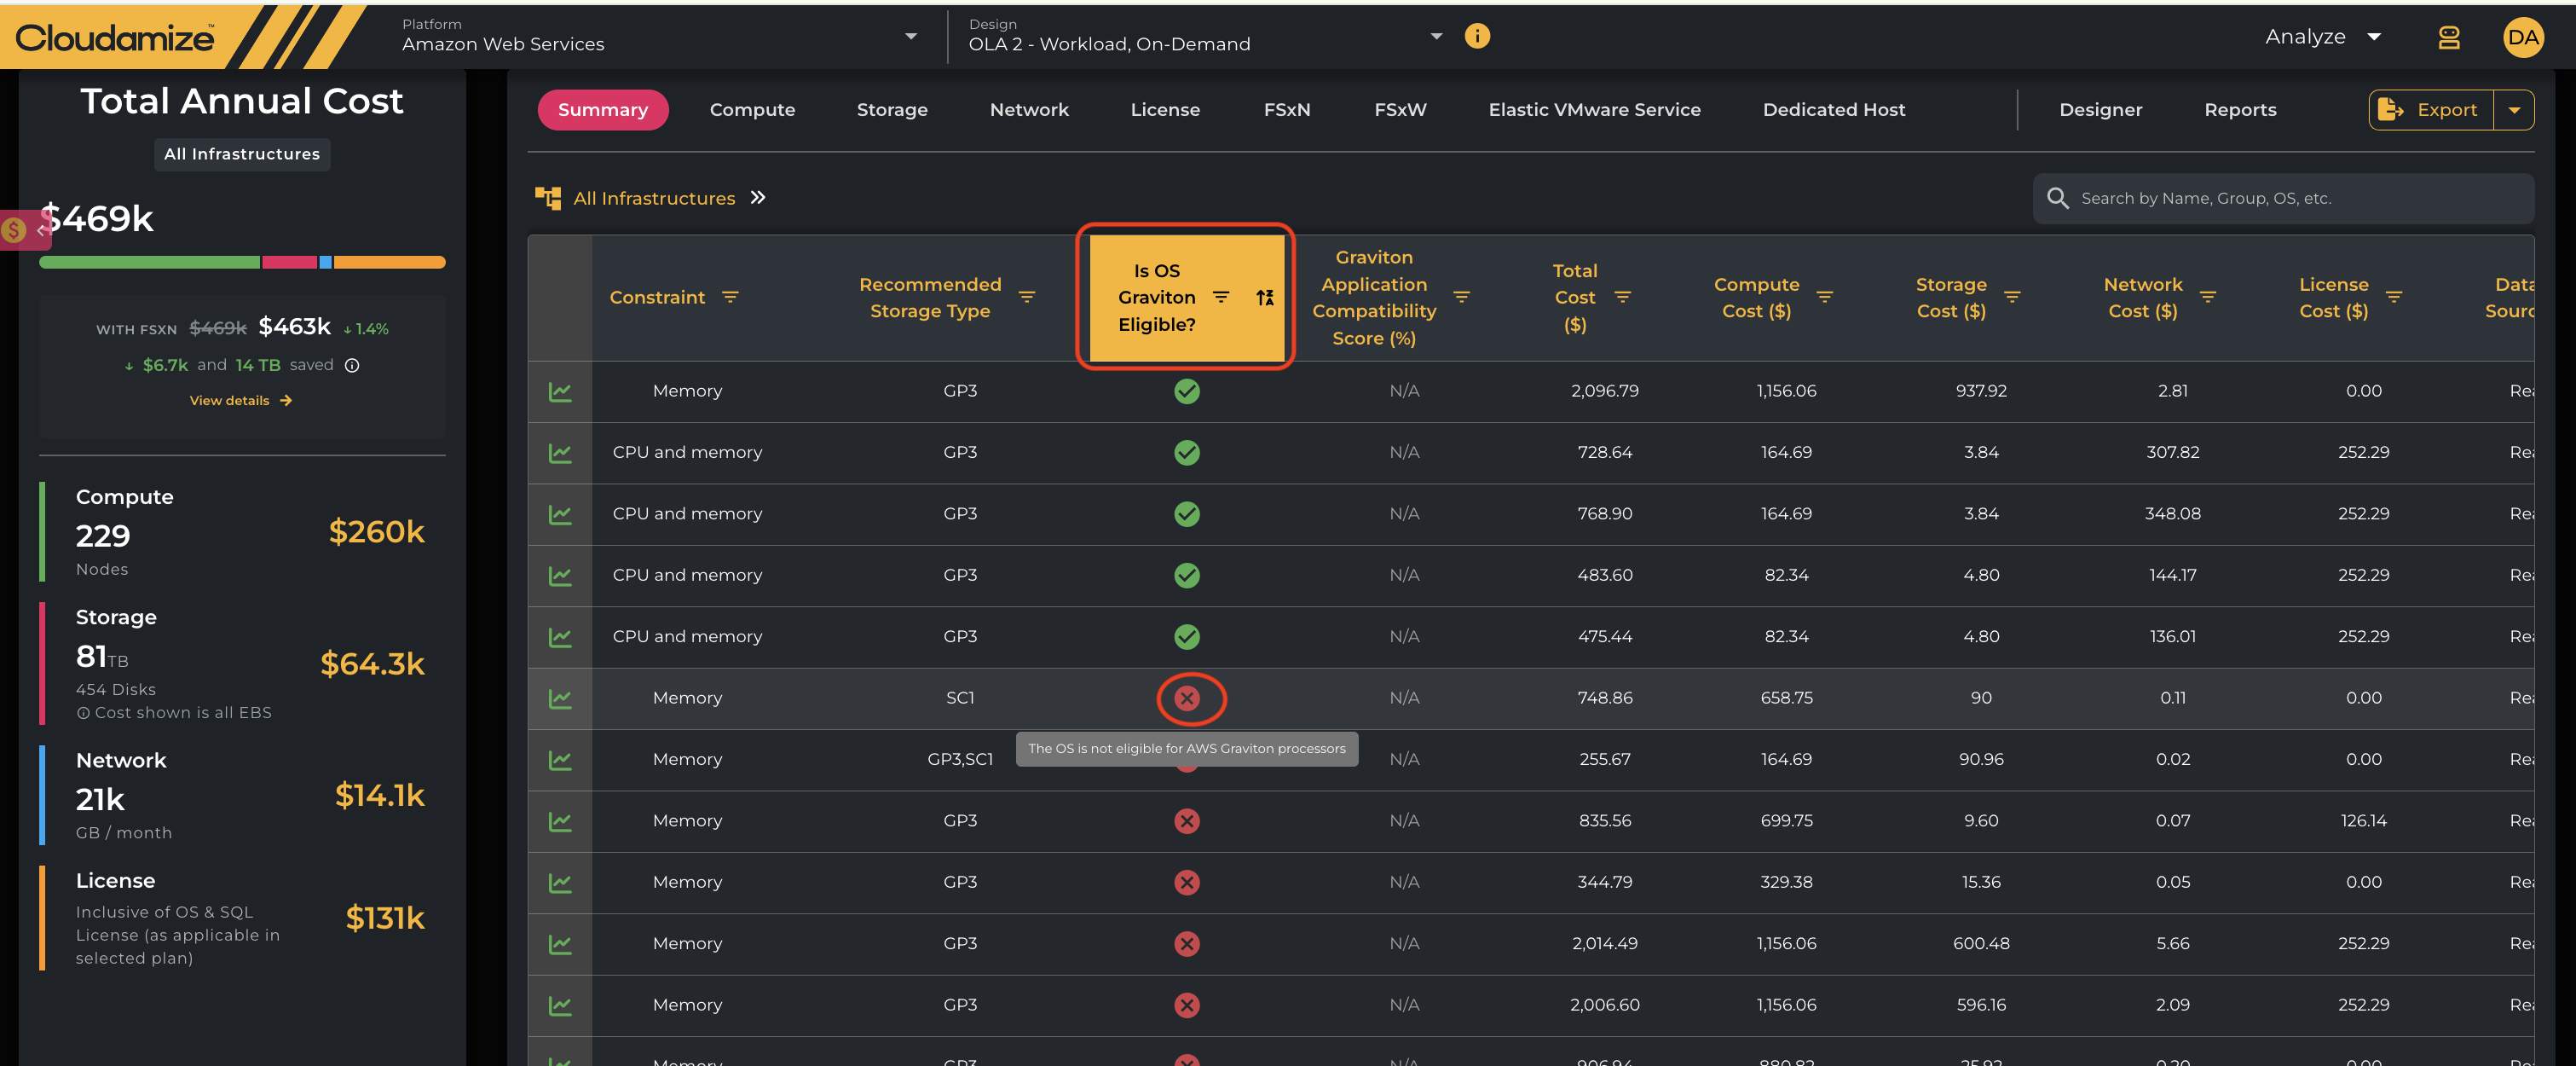The width and height of the screenshot is (2576, 1066).
Task: Click the DA user avatar
Action: [x=2523, y=37]
